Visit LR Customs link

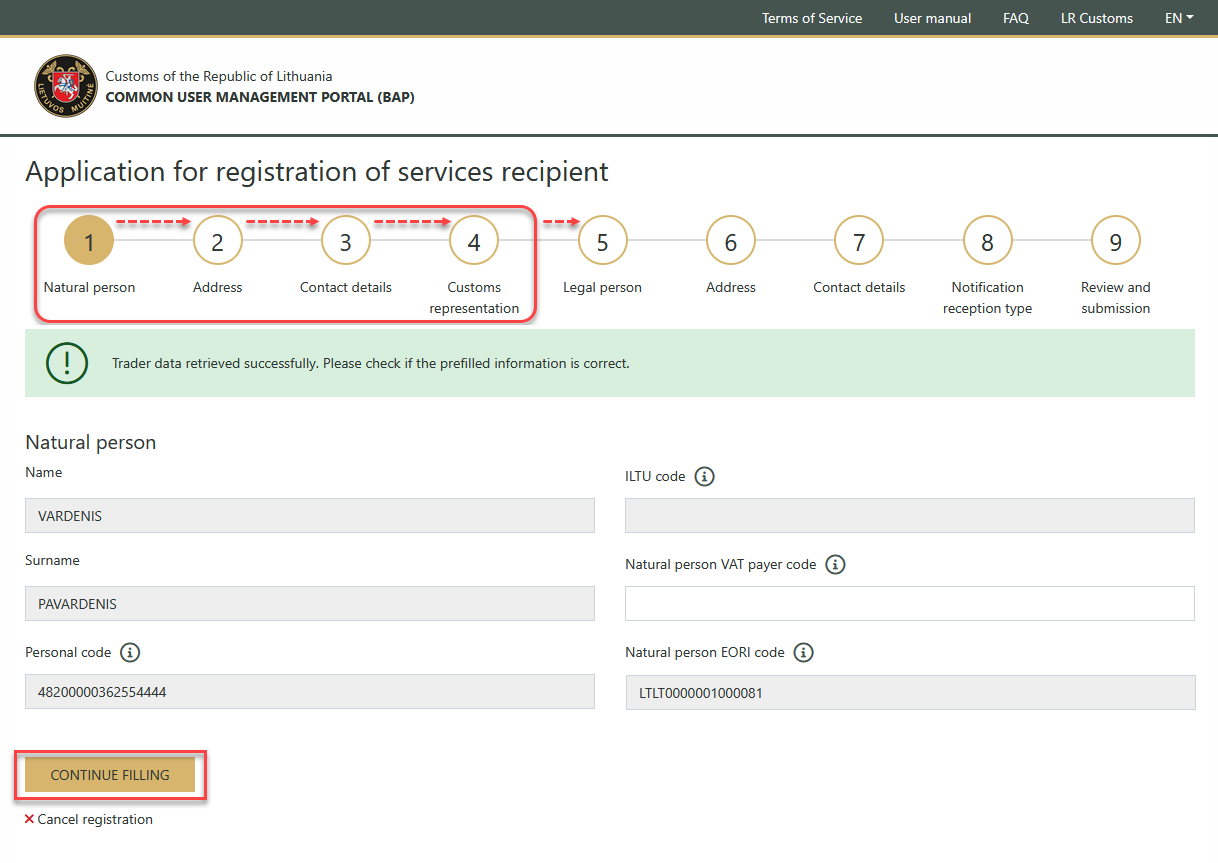pyautogui.click(x=1096, y=18)
